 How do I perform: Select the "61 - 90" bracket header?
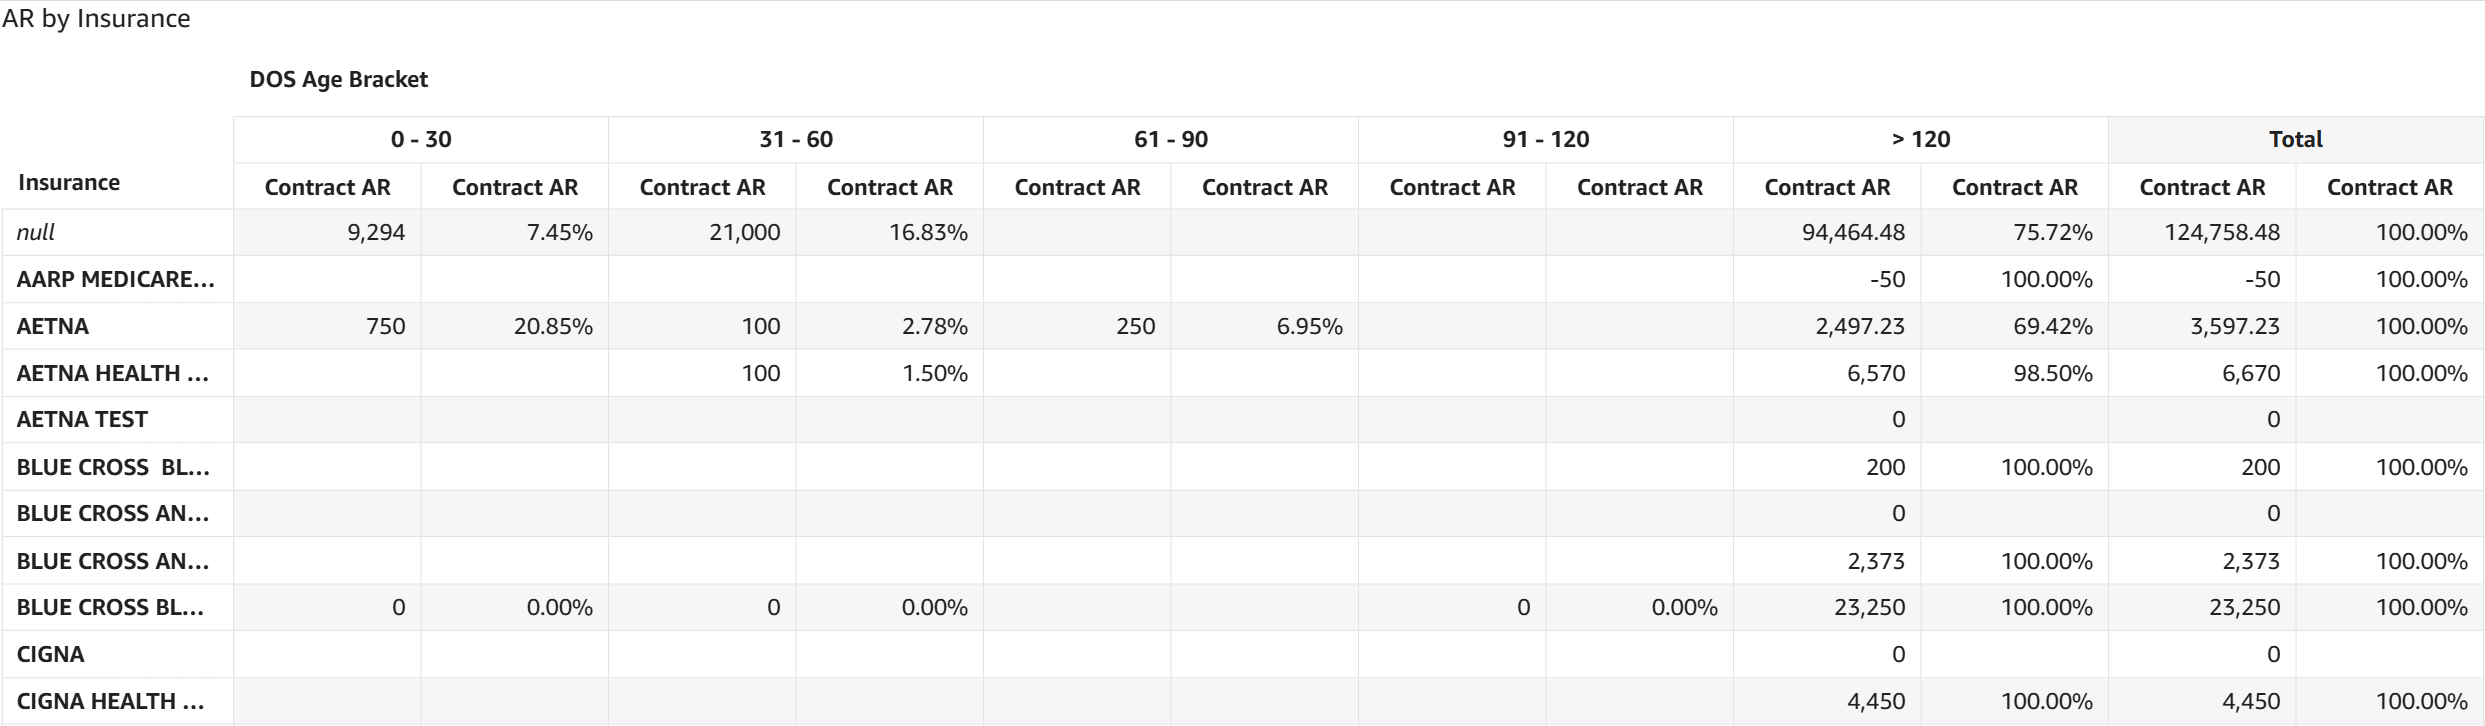(x=1171, y=140)
